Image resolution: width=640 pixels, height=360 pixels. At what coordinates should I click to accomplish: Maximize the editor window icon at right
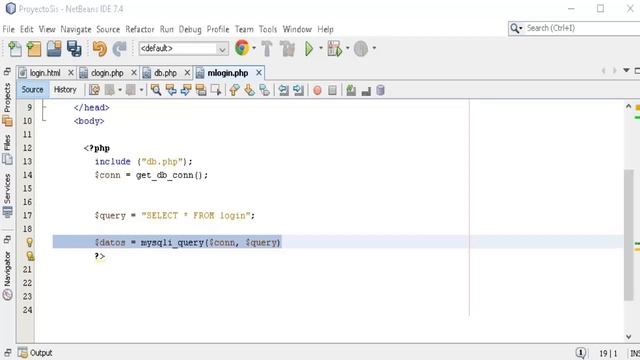click(637, 71)
